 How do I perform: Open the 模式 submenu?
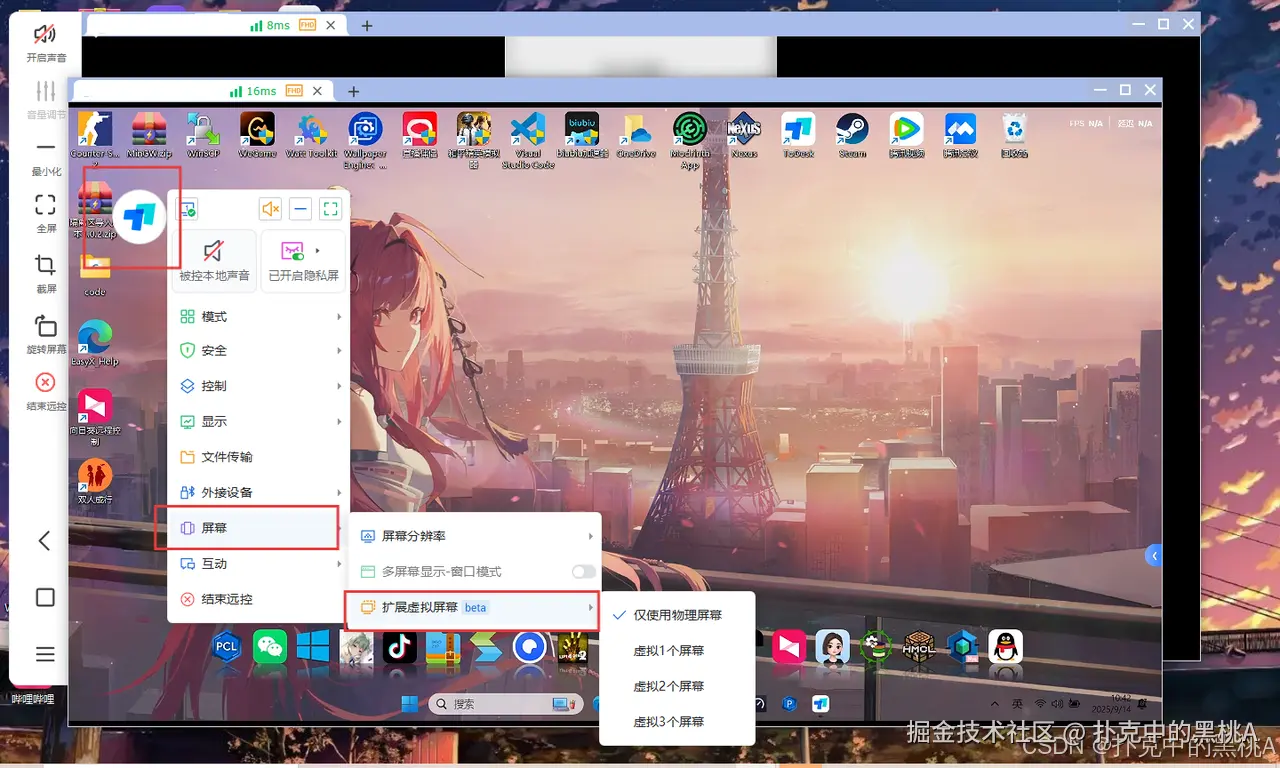point(259,316)
